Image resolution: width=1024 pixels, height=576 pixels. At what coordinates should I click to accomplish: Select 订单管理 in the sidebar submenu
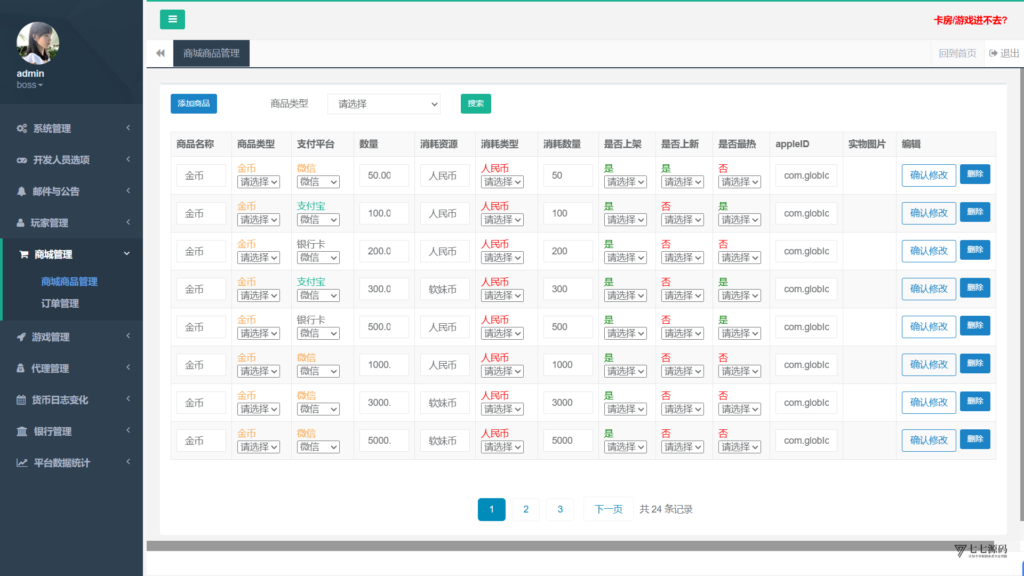[x=60, y=304]
